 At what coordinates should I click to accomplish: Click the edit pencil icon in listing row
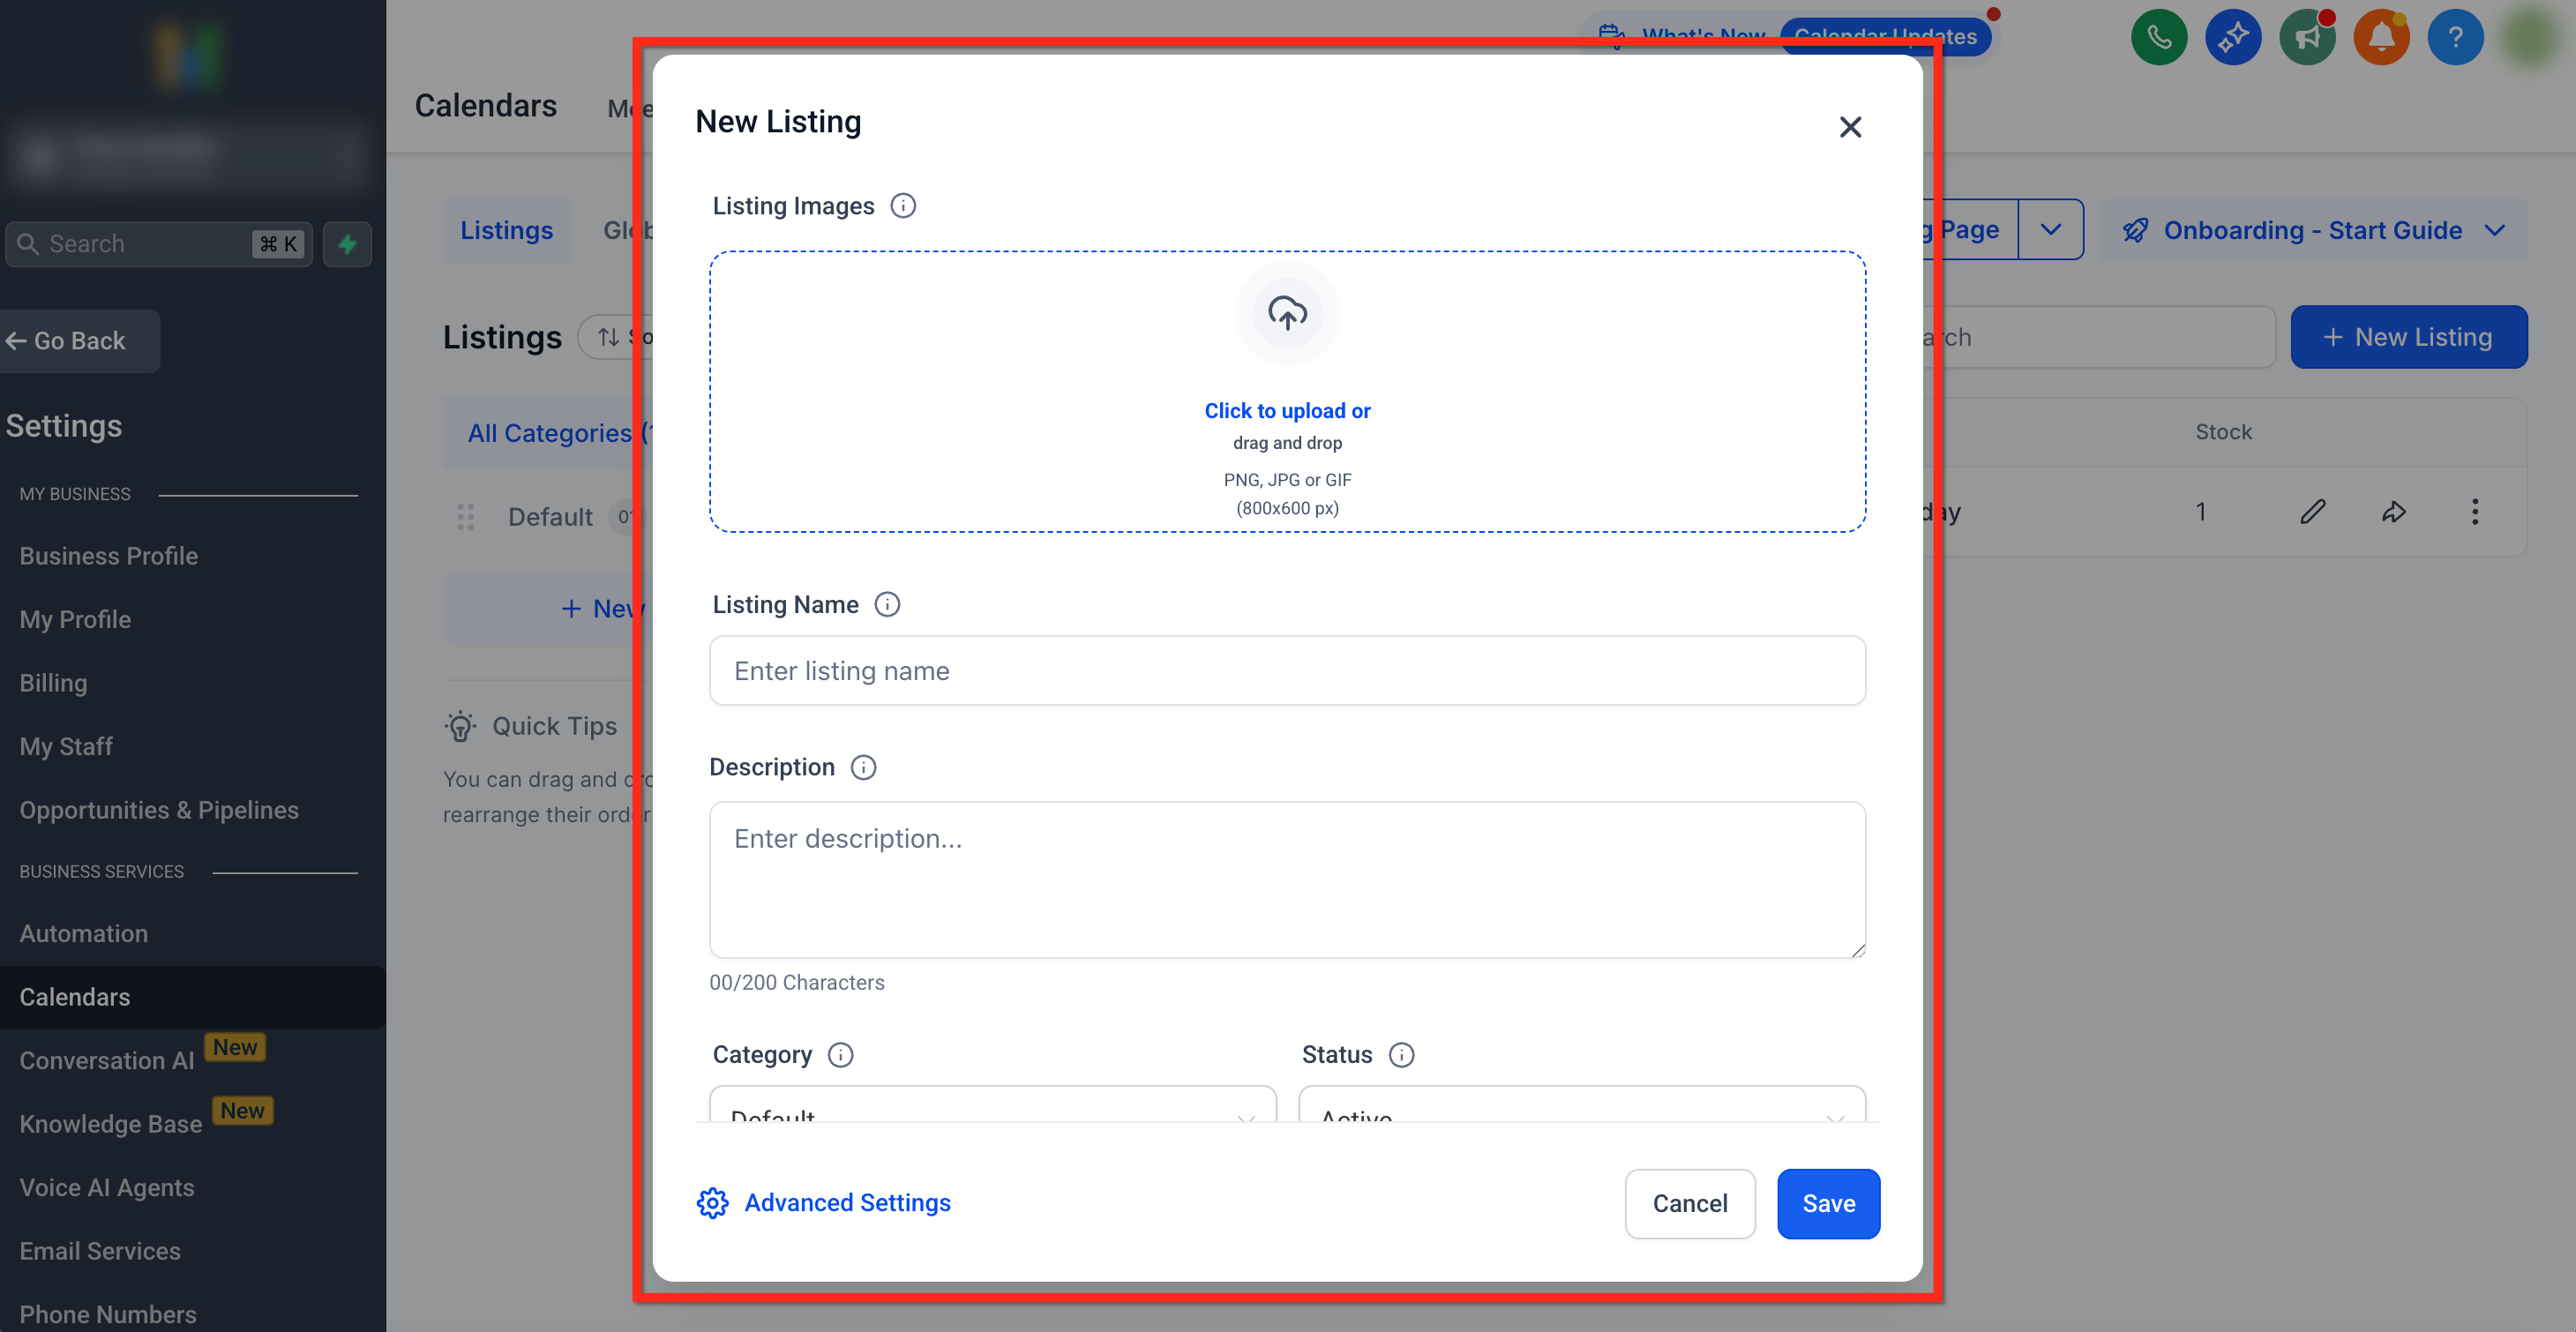(x=2312, y=512)
